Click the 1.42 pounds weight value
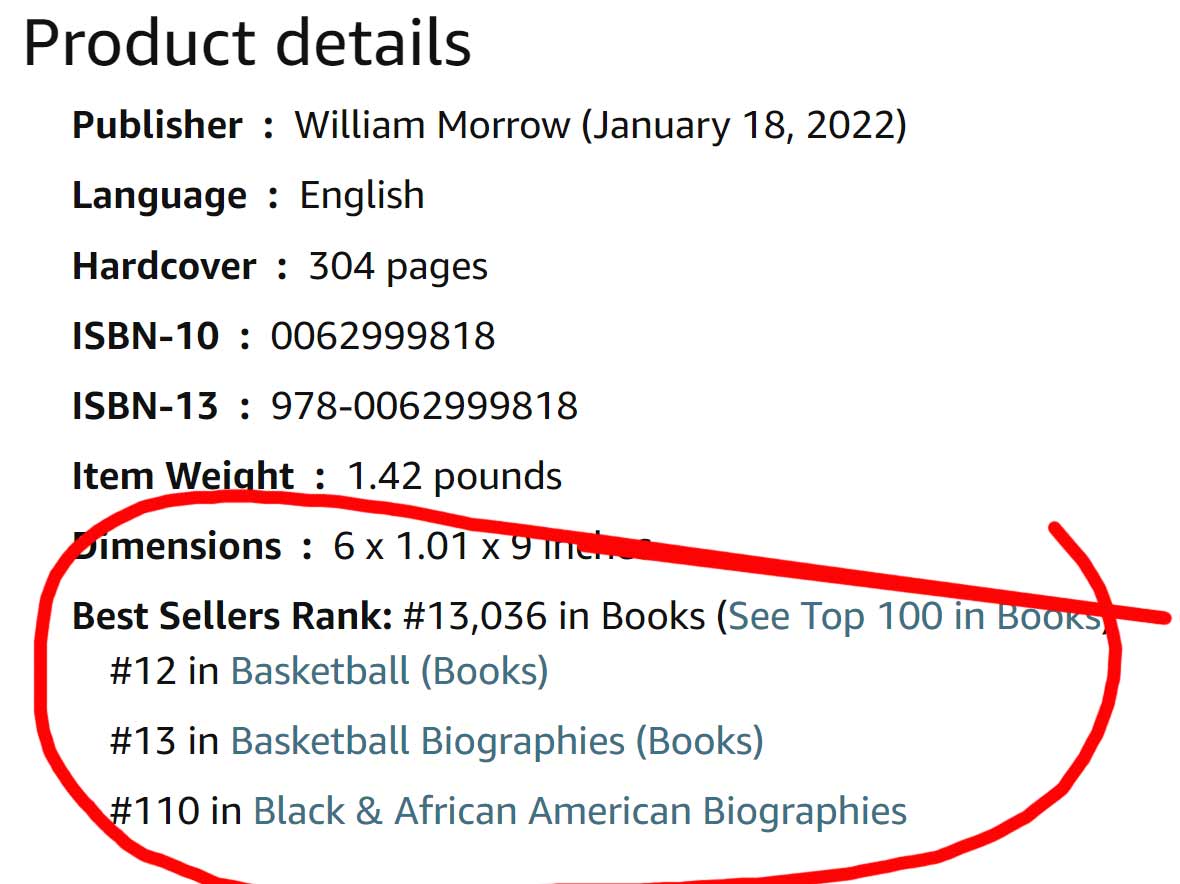The image size is (1180, 884). 454,476
